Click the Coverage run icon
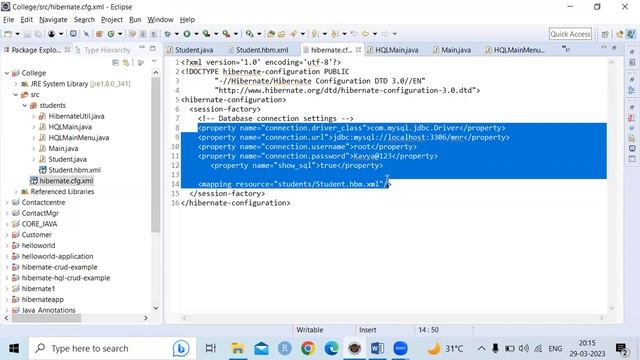The width and height of the screenshot is (640, 360). pos(207,34)
